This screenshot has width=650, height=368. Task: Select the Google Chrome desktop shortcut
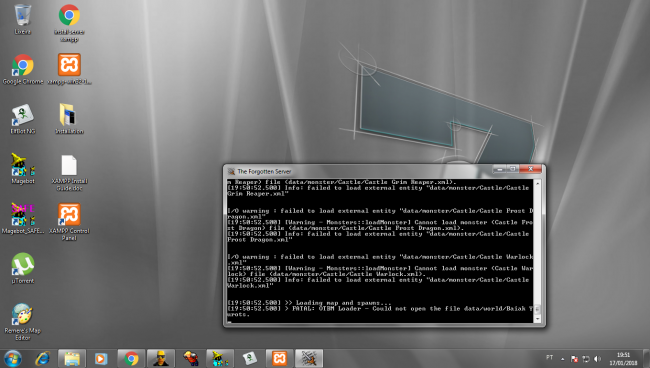coord(23,69)
